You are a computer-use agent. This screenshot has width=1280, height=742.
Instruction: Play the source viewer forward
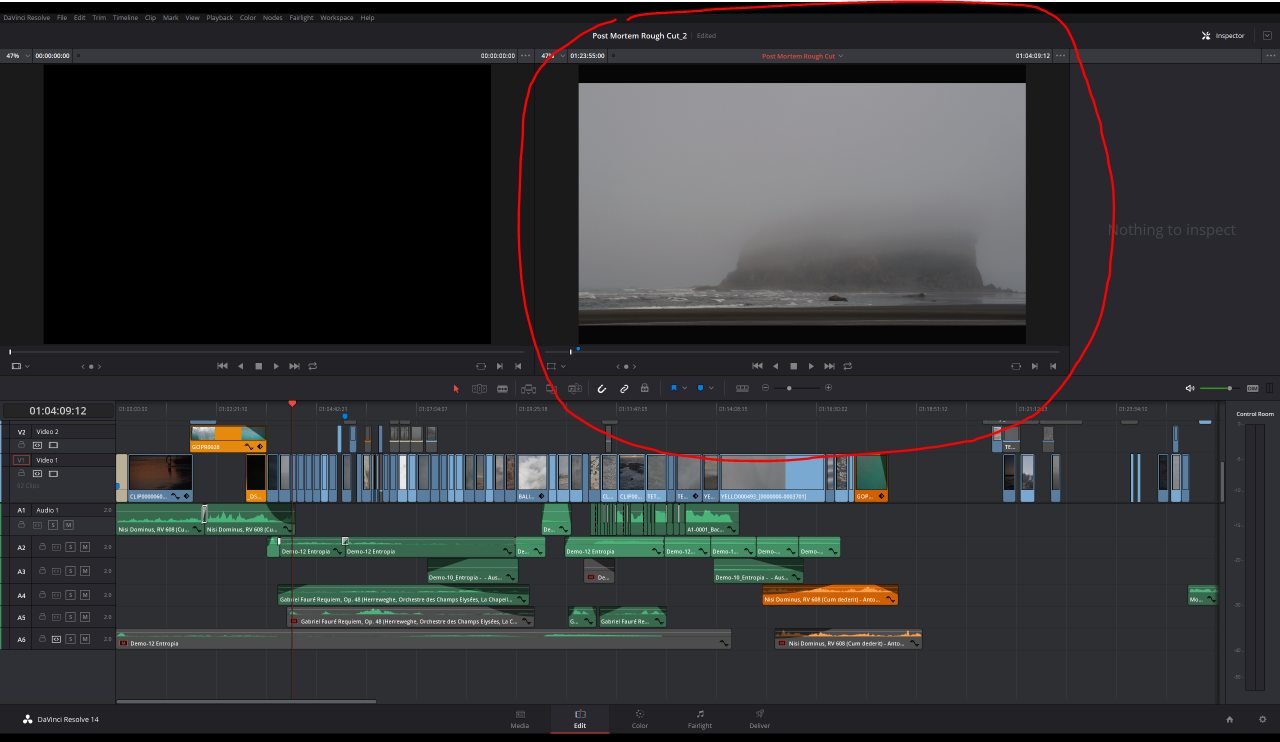click(276, 366)
